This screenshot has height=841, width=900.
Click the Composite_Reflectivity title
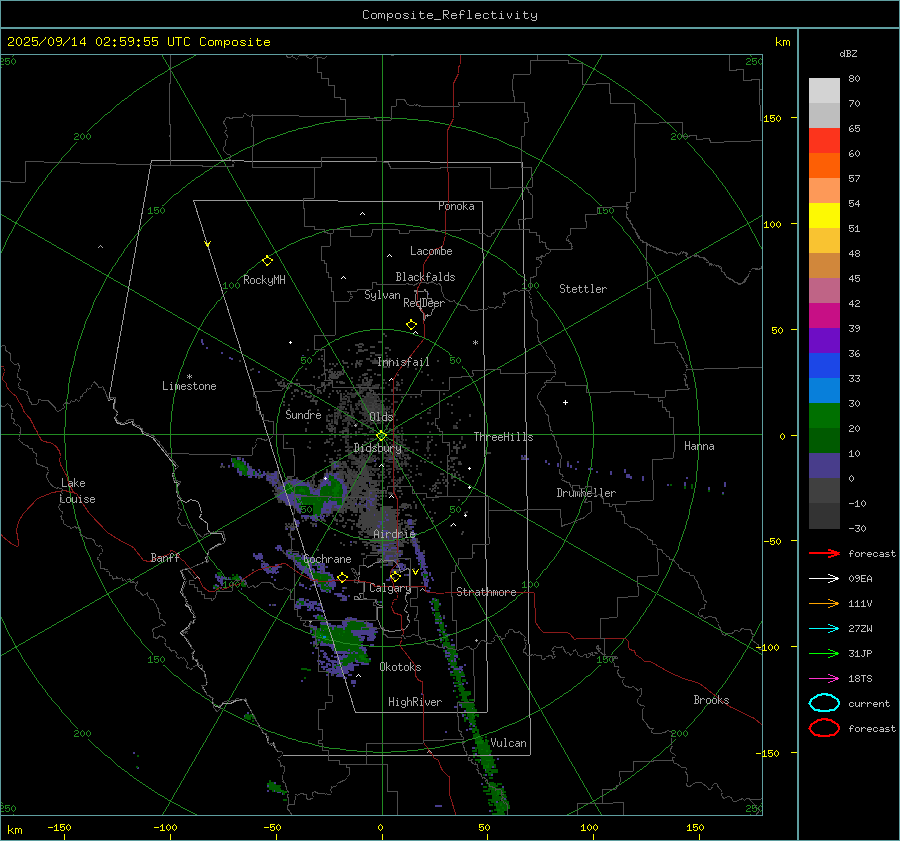[x=450, y=15]
